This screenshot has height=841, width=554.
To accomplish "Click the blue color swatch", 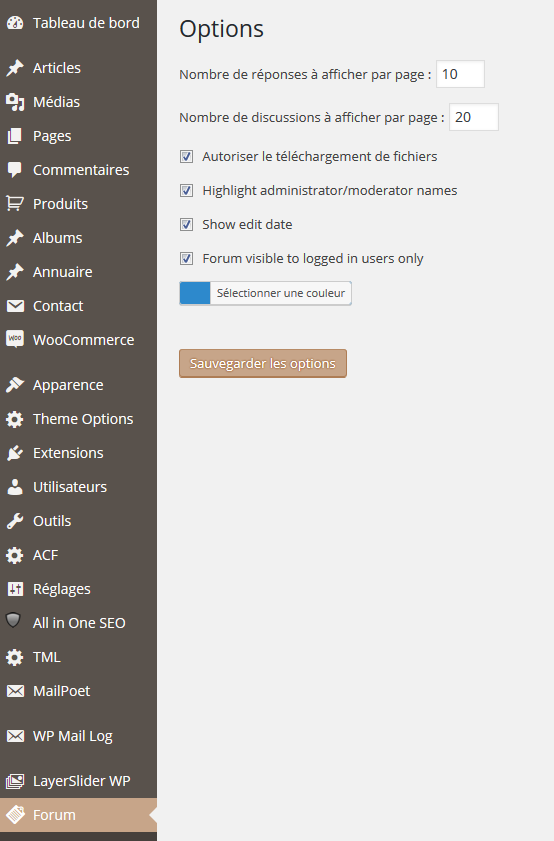I will 195,293.
